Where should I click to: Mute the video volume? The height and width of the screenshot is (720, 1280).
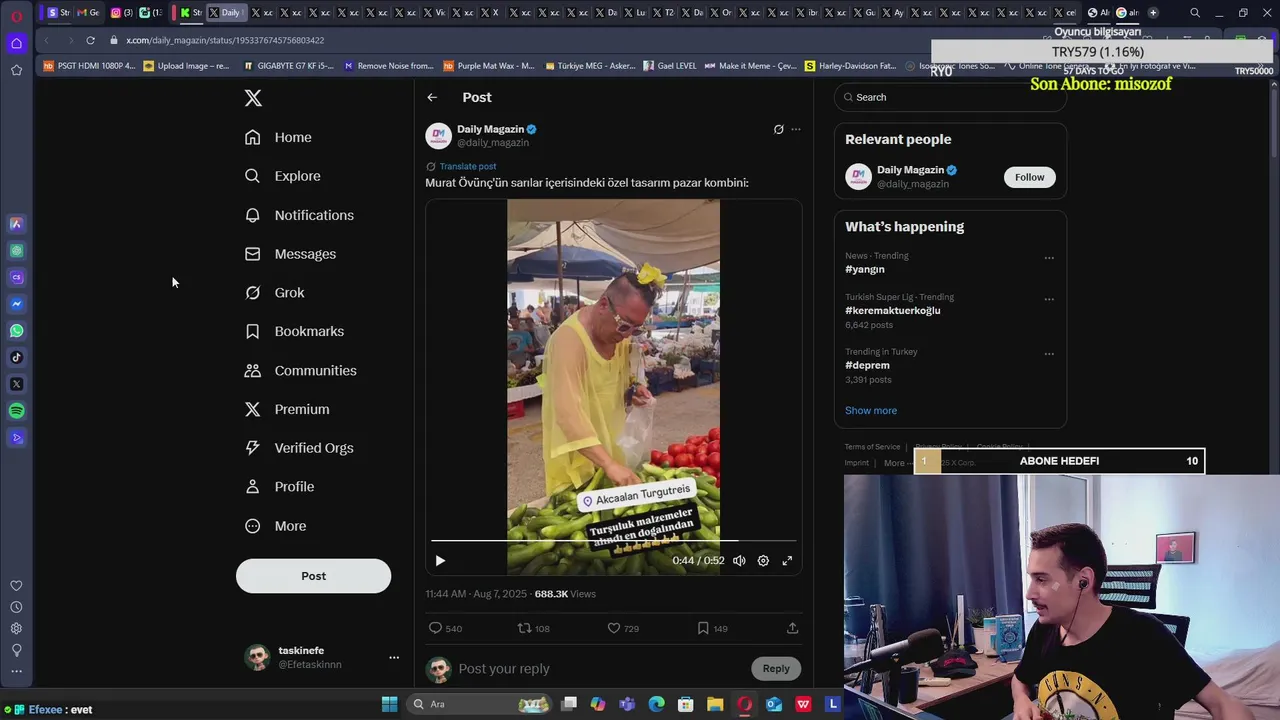coord(739,561)
